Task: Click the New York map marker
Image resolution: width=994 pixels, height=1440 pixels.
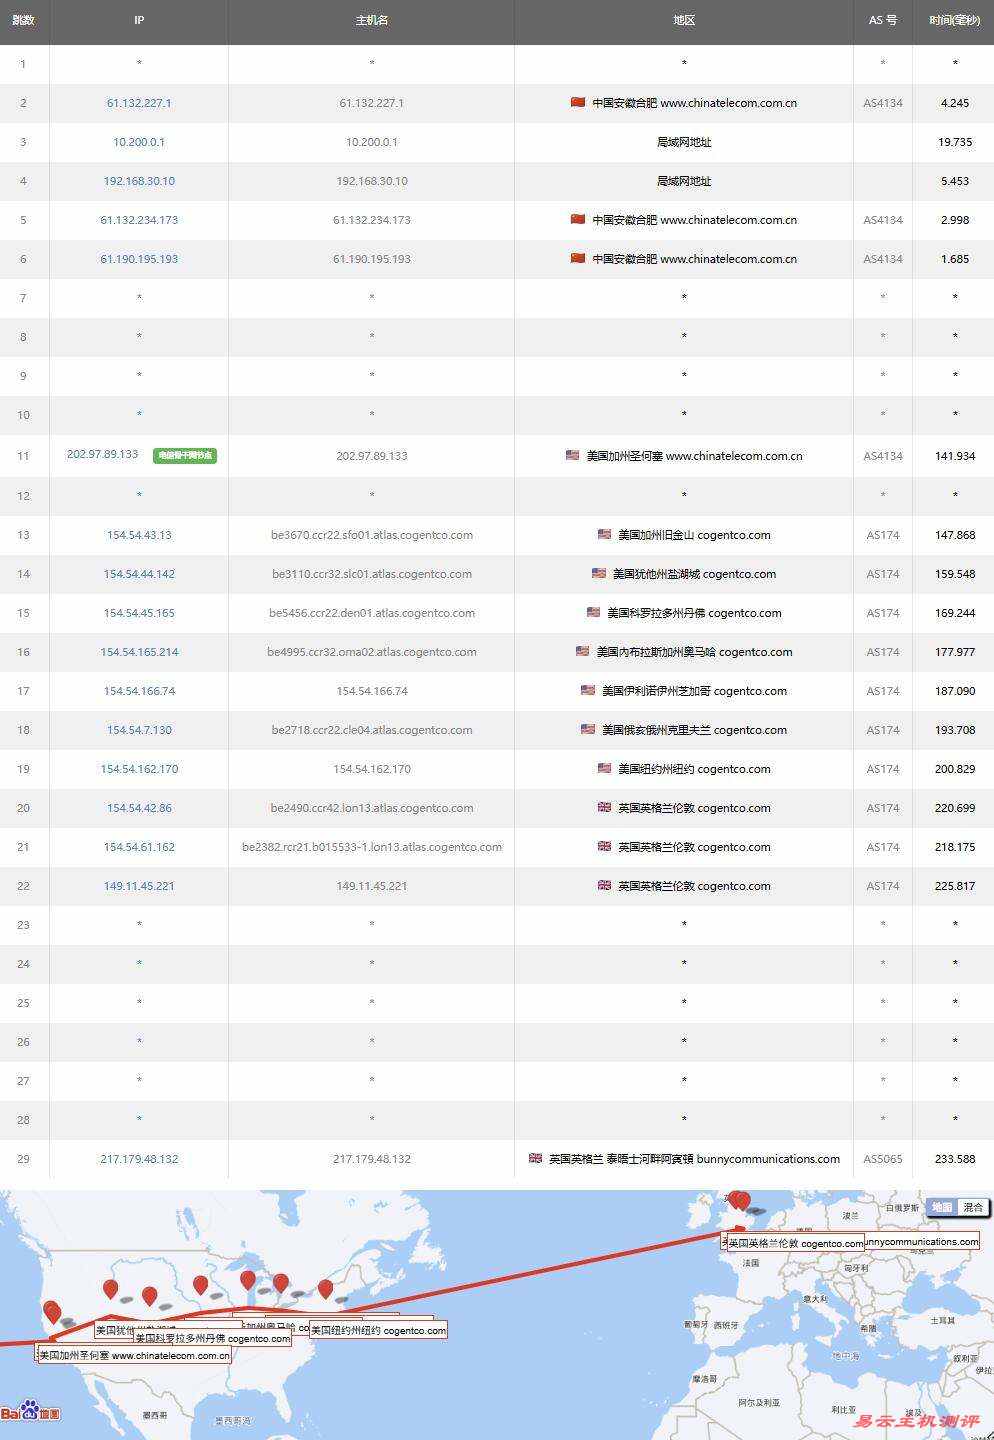Action: tap(325, 1290)
